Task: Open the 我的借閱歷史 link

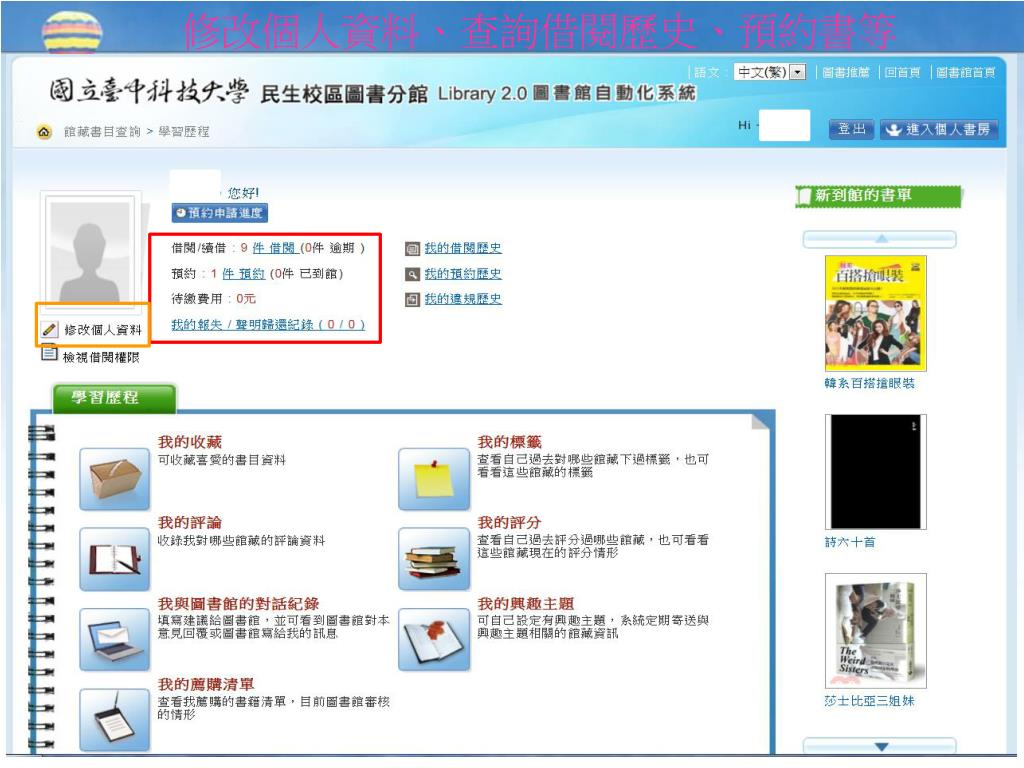Action: (x=463, y=248)
